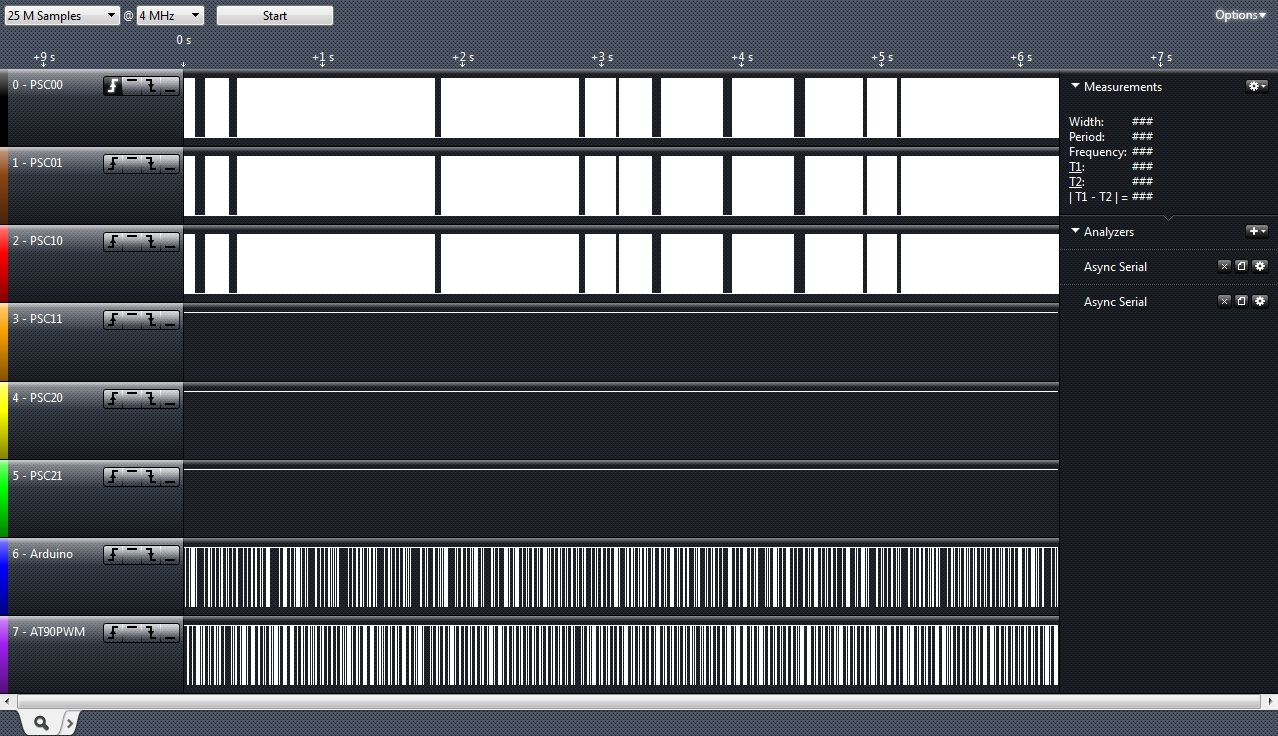1278x736 pixels.
Task: Remove the first Async Serial analyzer
Action: [1224, 267]
